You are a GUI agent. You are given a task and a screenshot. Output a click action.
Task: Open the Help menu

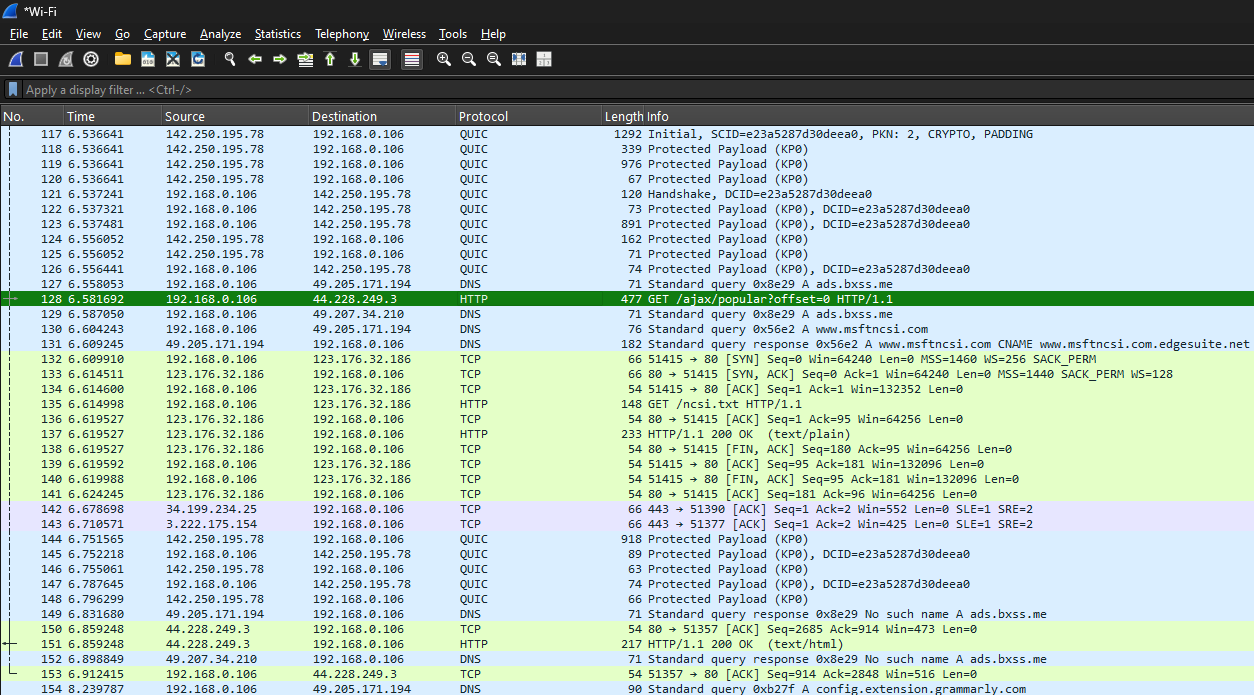click(x=494, y=34)
